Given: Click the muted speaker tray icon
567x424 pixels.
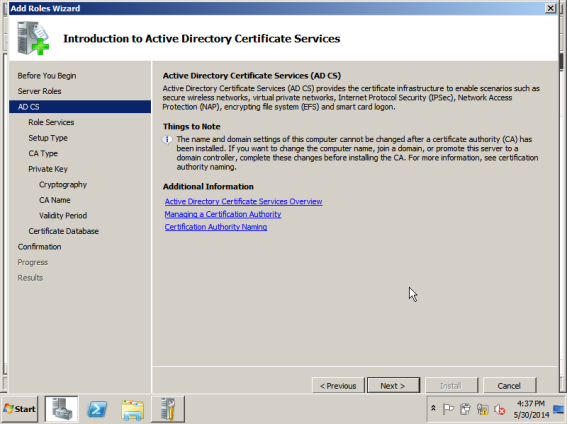Looking at the screenshot, I should [x=500, y=409].
